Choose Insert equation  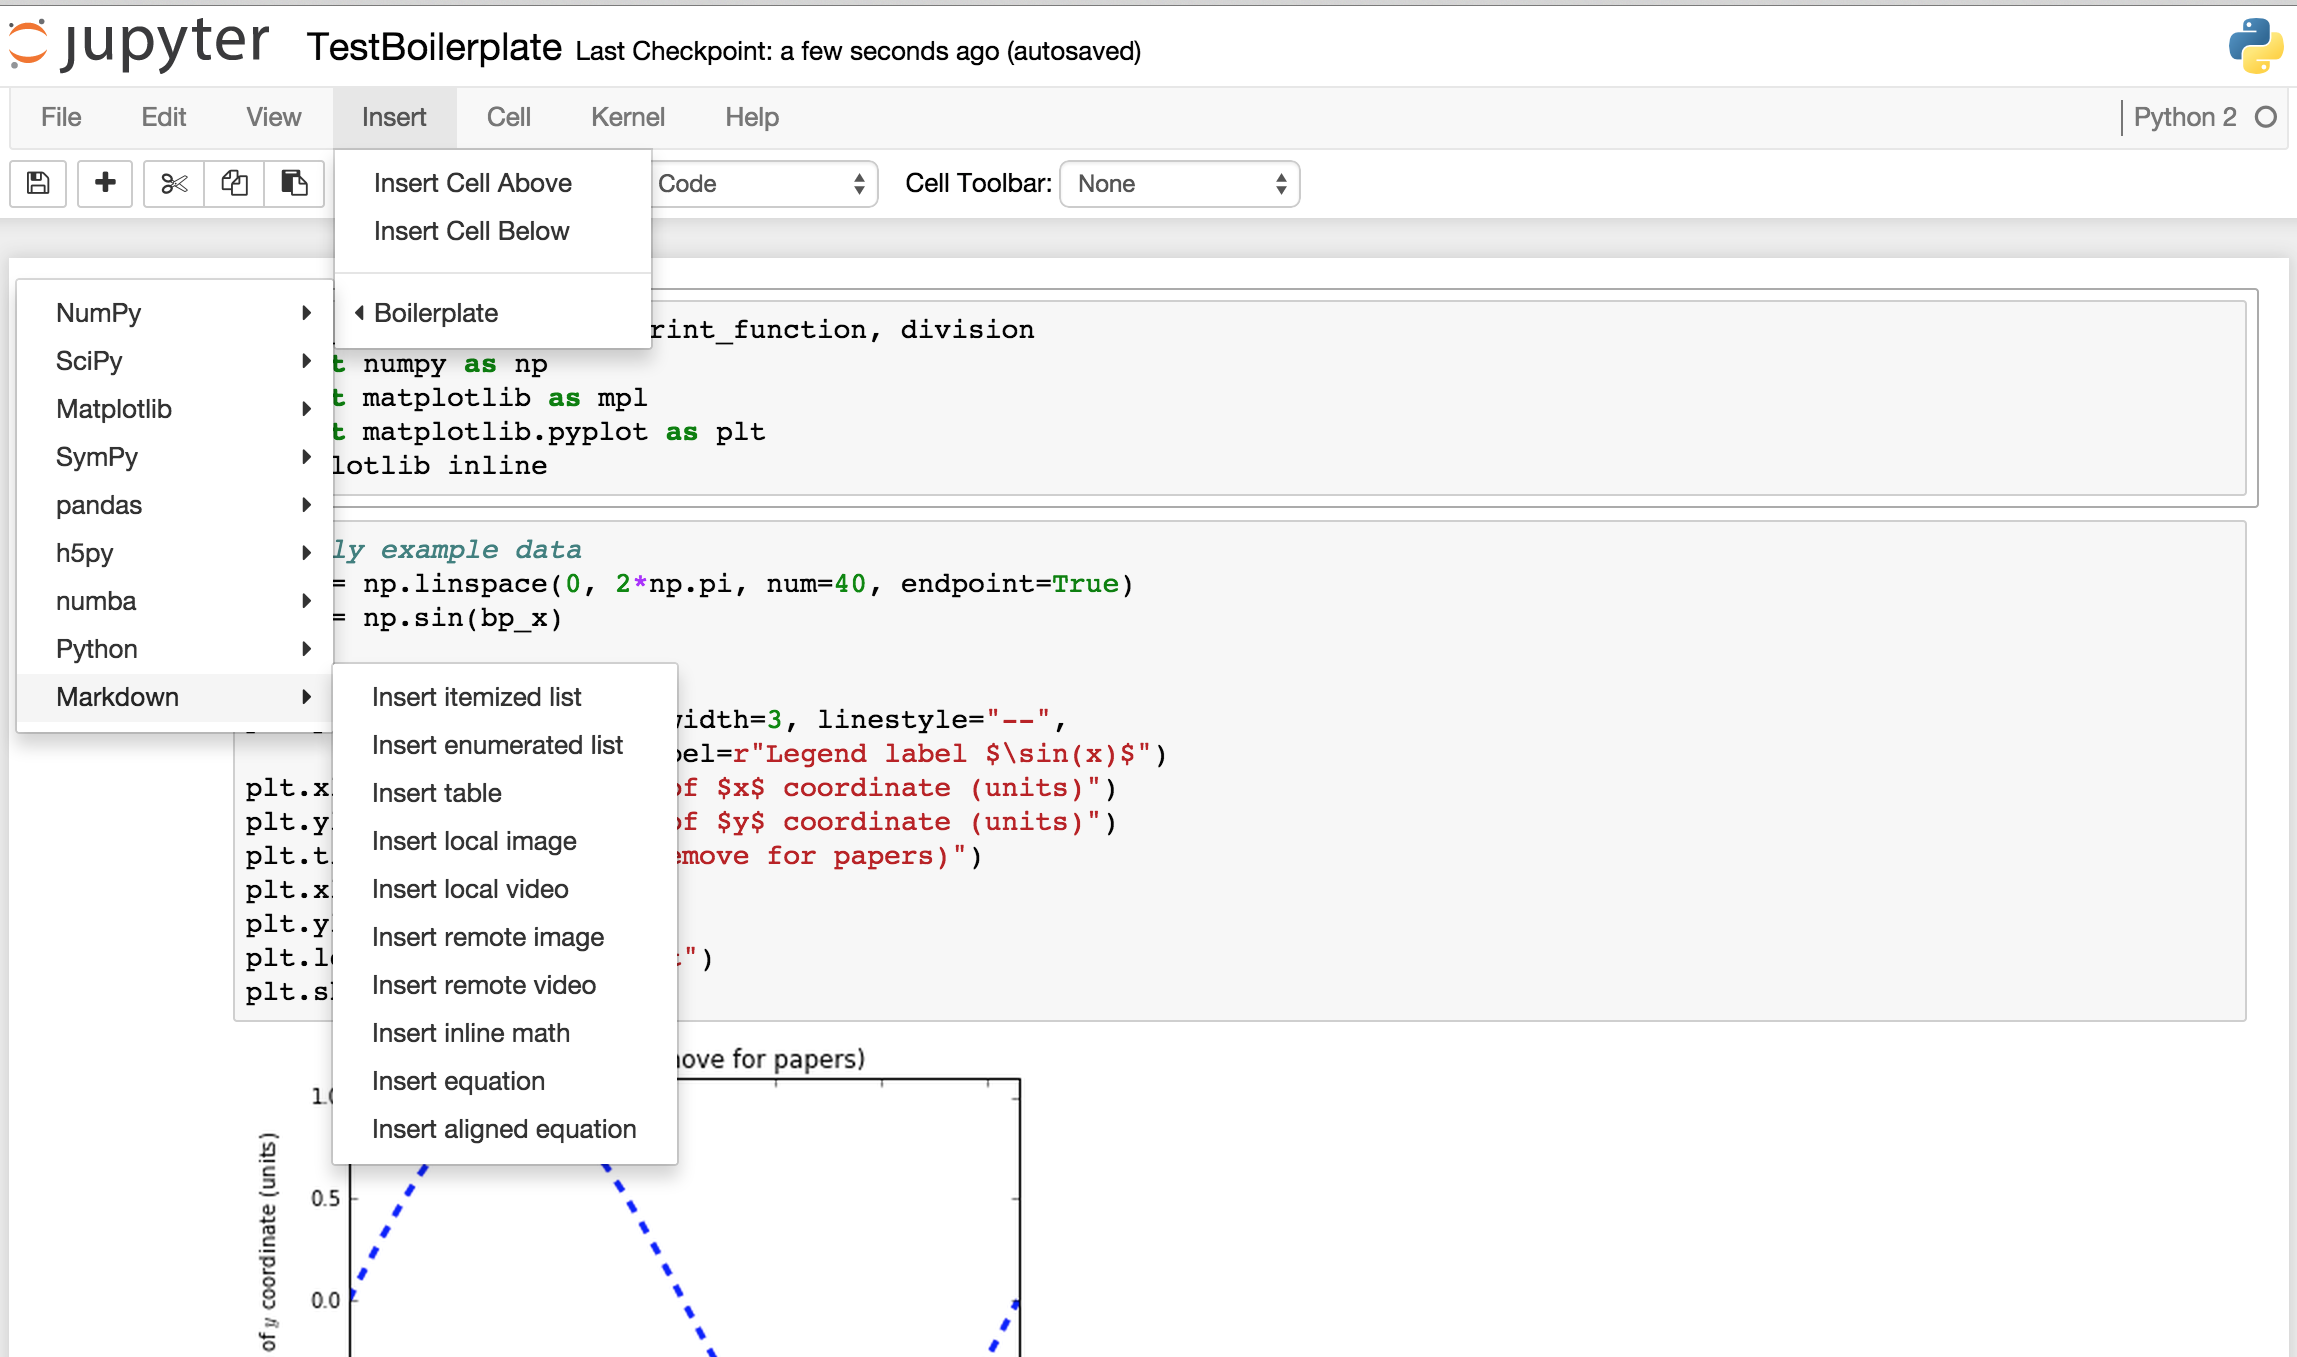tap(505, 1081)
